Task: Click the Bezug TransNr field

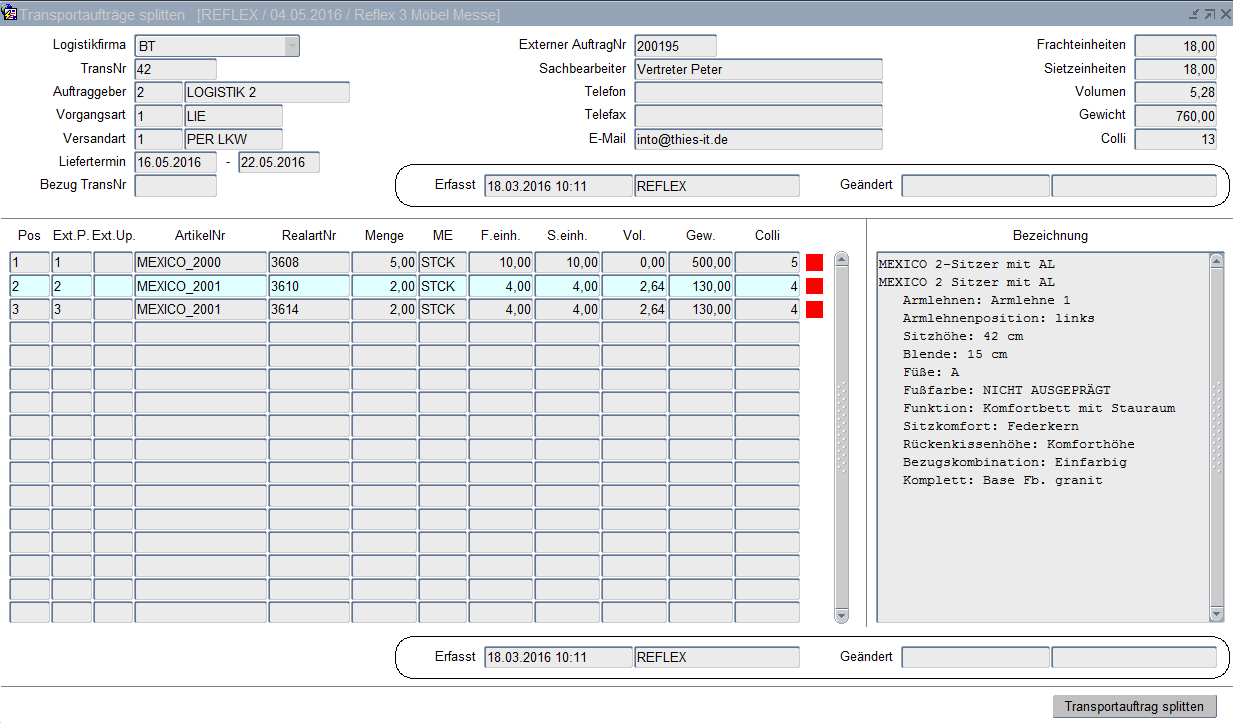Action: (175, 185)
